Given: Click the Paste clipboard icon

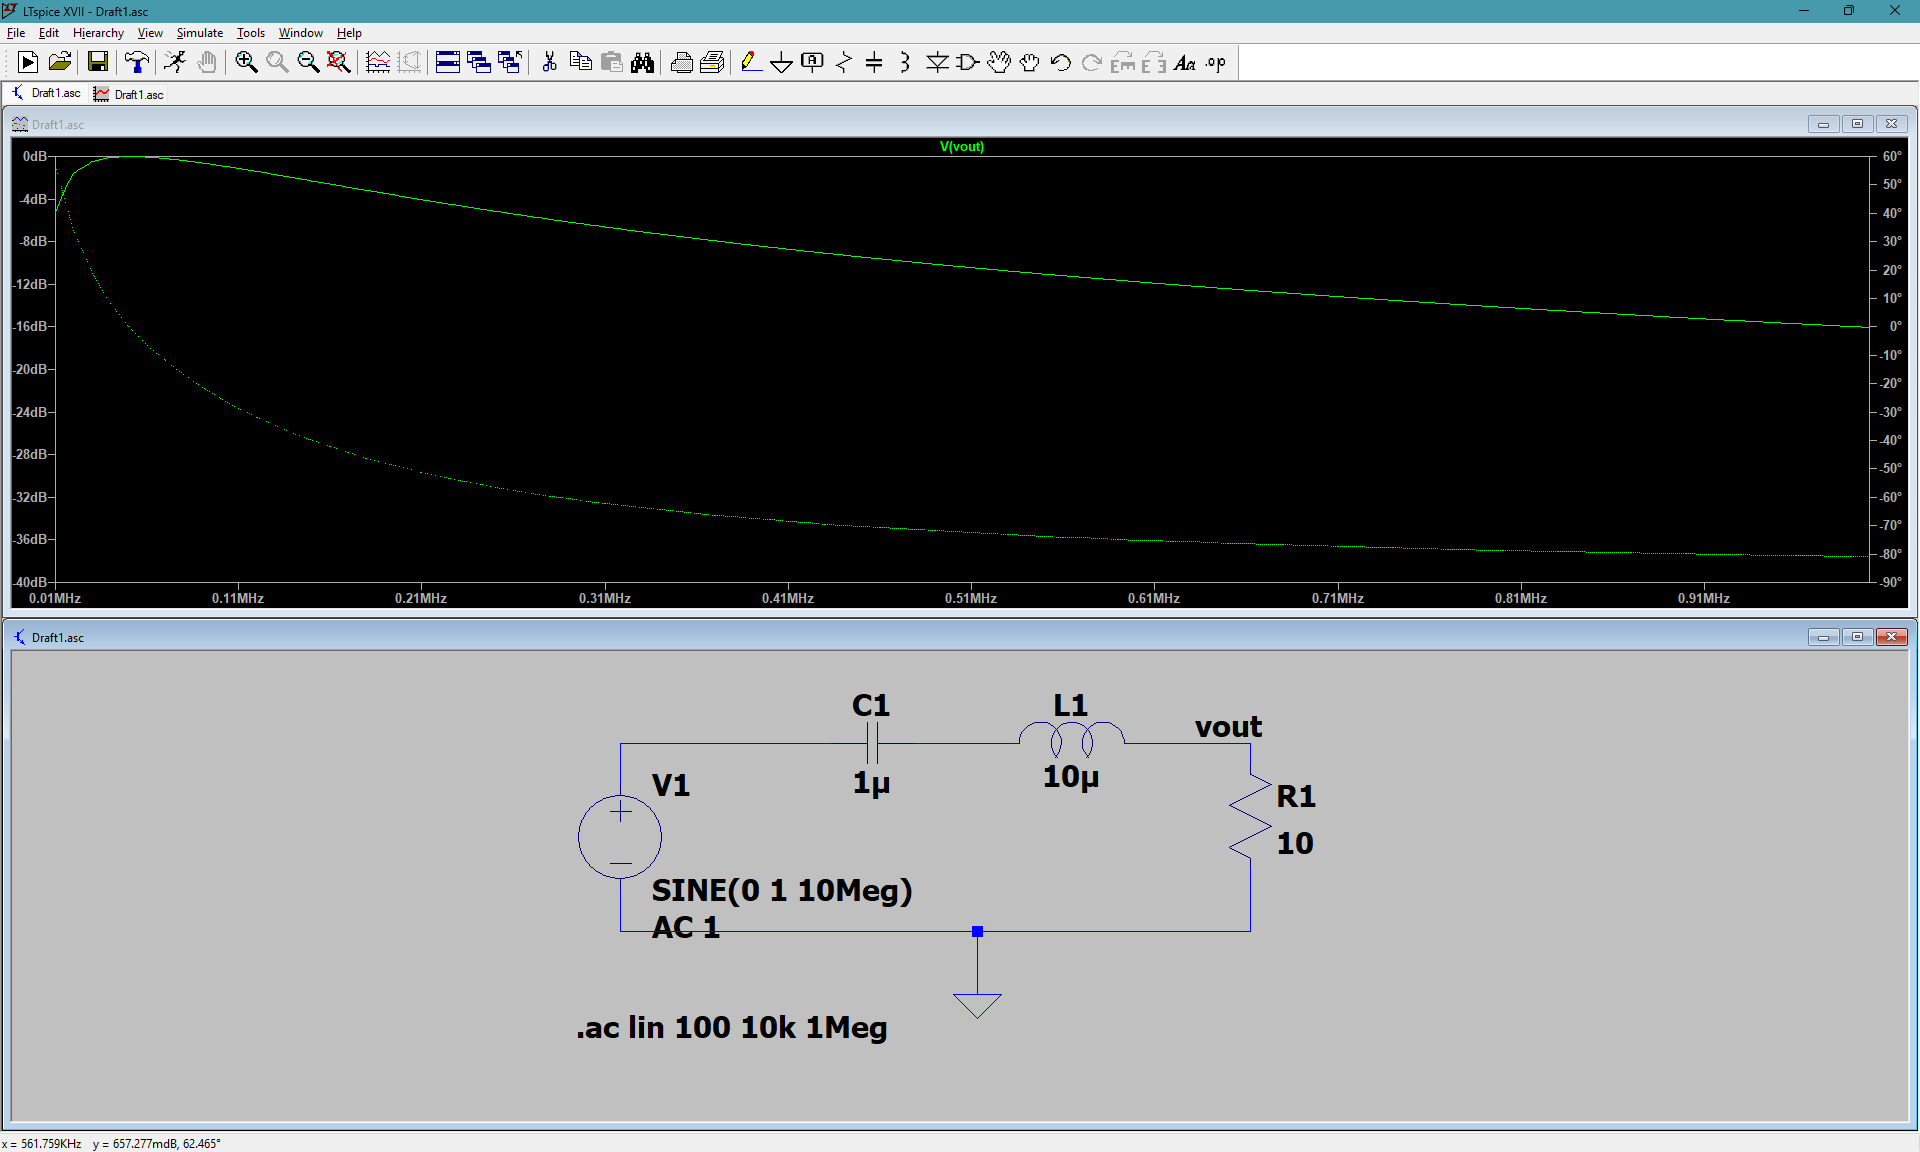Looking at the screenshot, I should tap(611, 62).
